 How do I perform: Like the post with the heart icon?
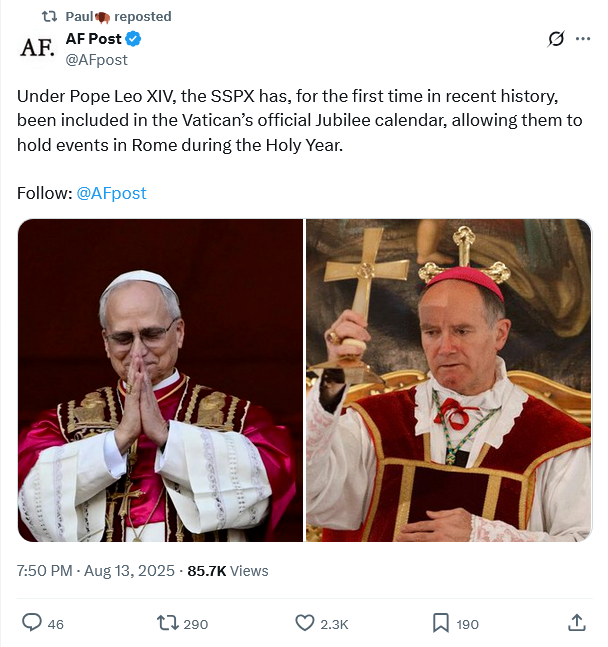coord(305,623)
